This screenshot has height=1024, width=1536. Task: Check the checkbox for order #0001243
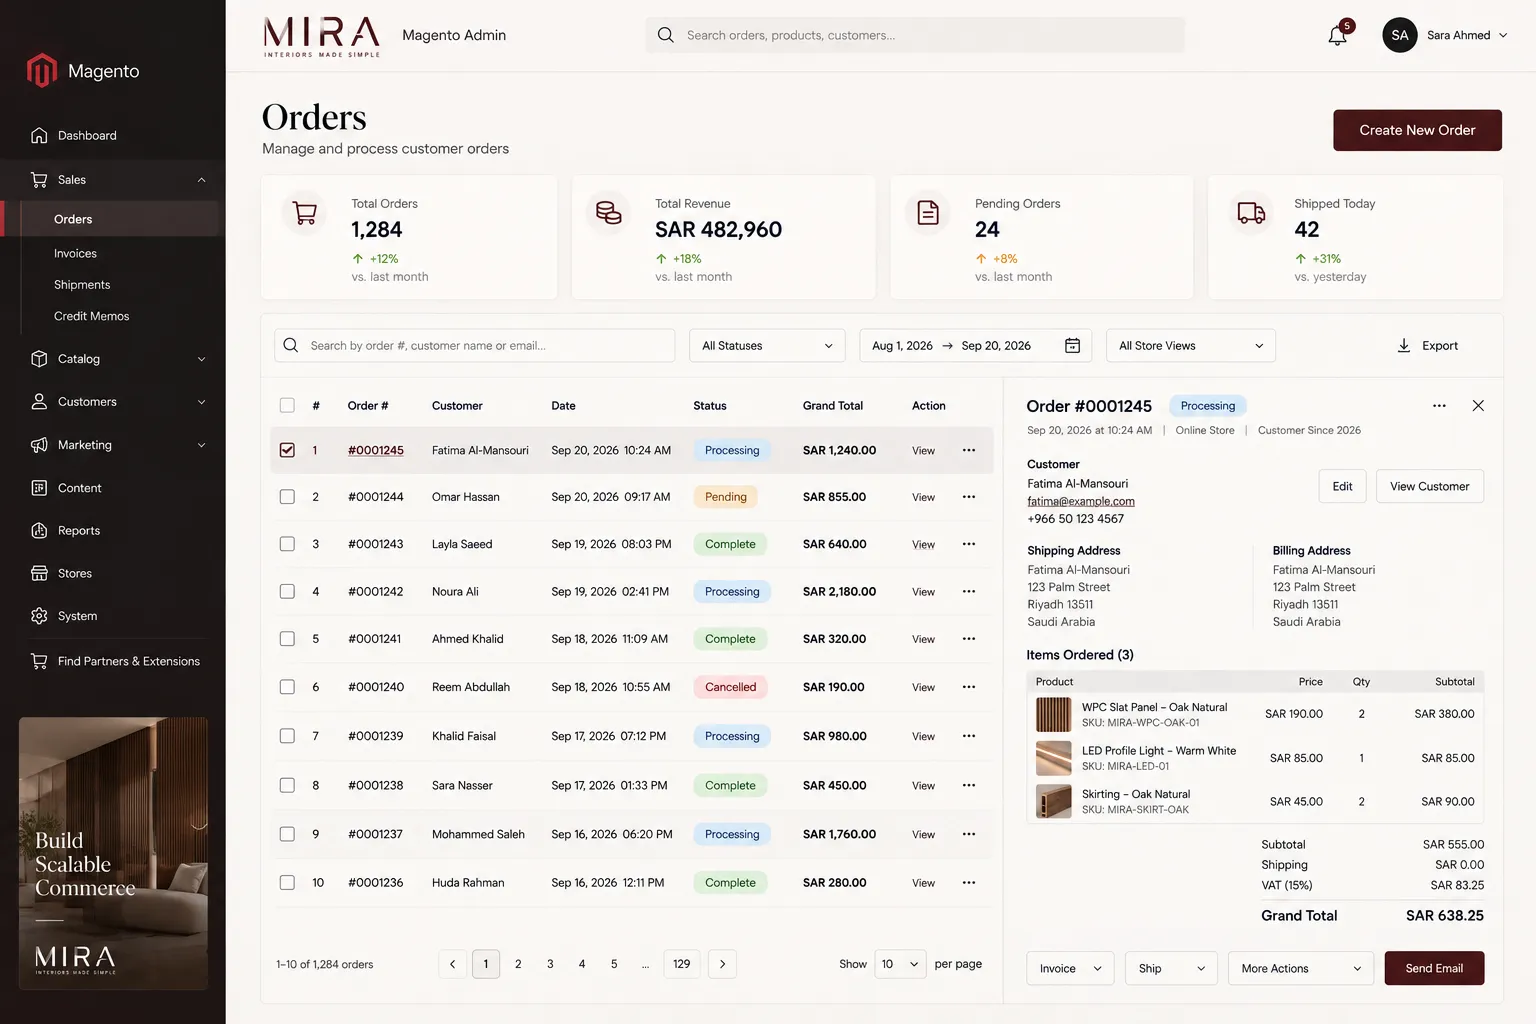(x=287, y=544)
